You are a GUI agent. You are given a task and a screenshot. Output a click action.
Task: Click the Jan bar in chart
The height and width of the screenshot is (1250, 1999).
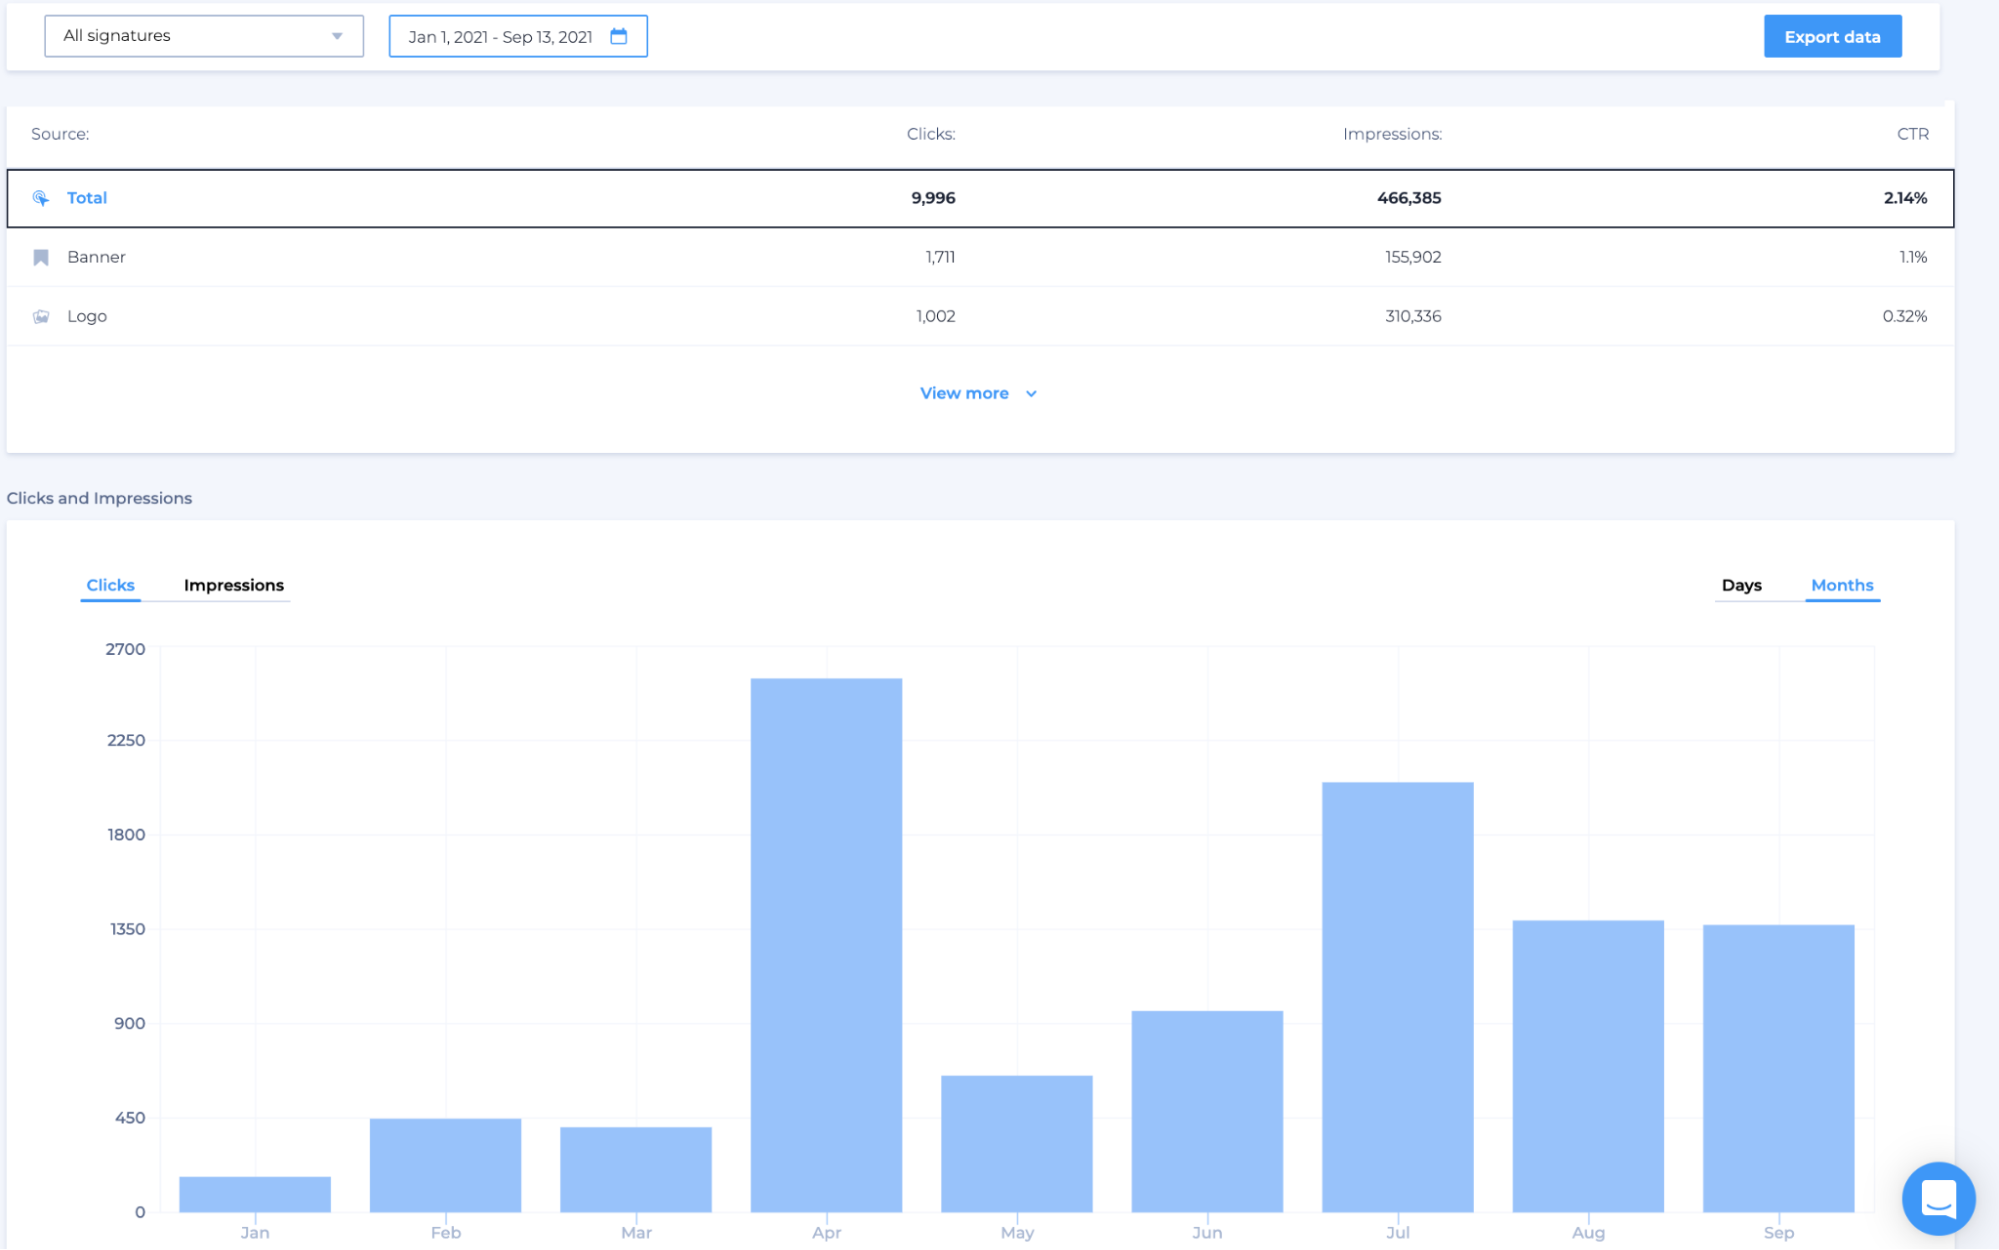[x=255, y=1194]
